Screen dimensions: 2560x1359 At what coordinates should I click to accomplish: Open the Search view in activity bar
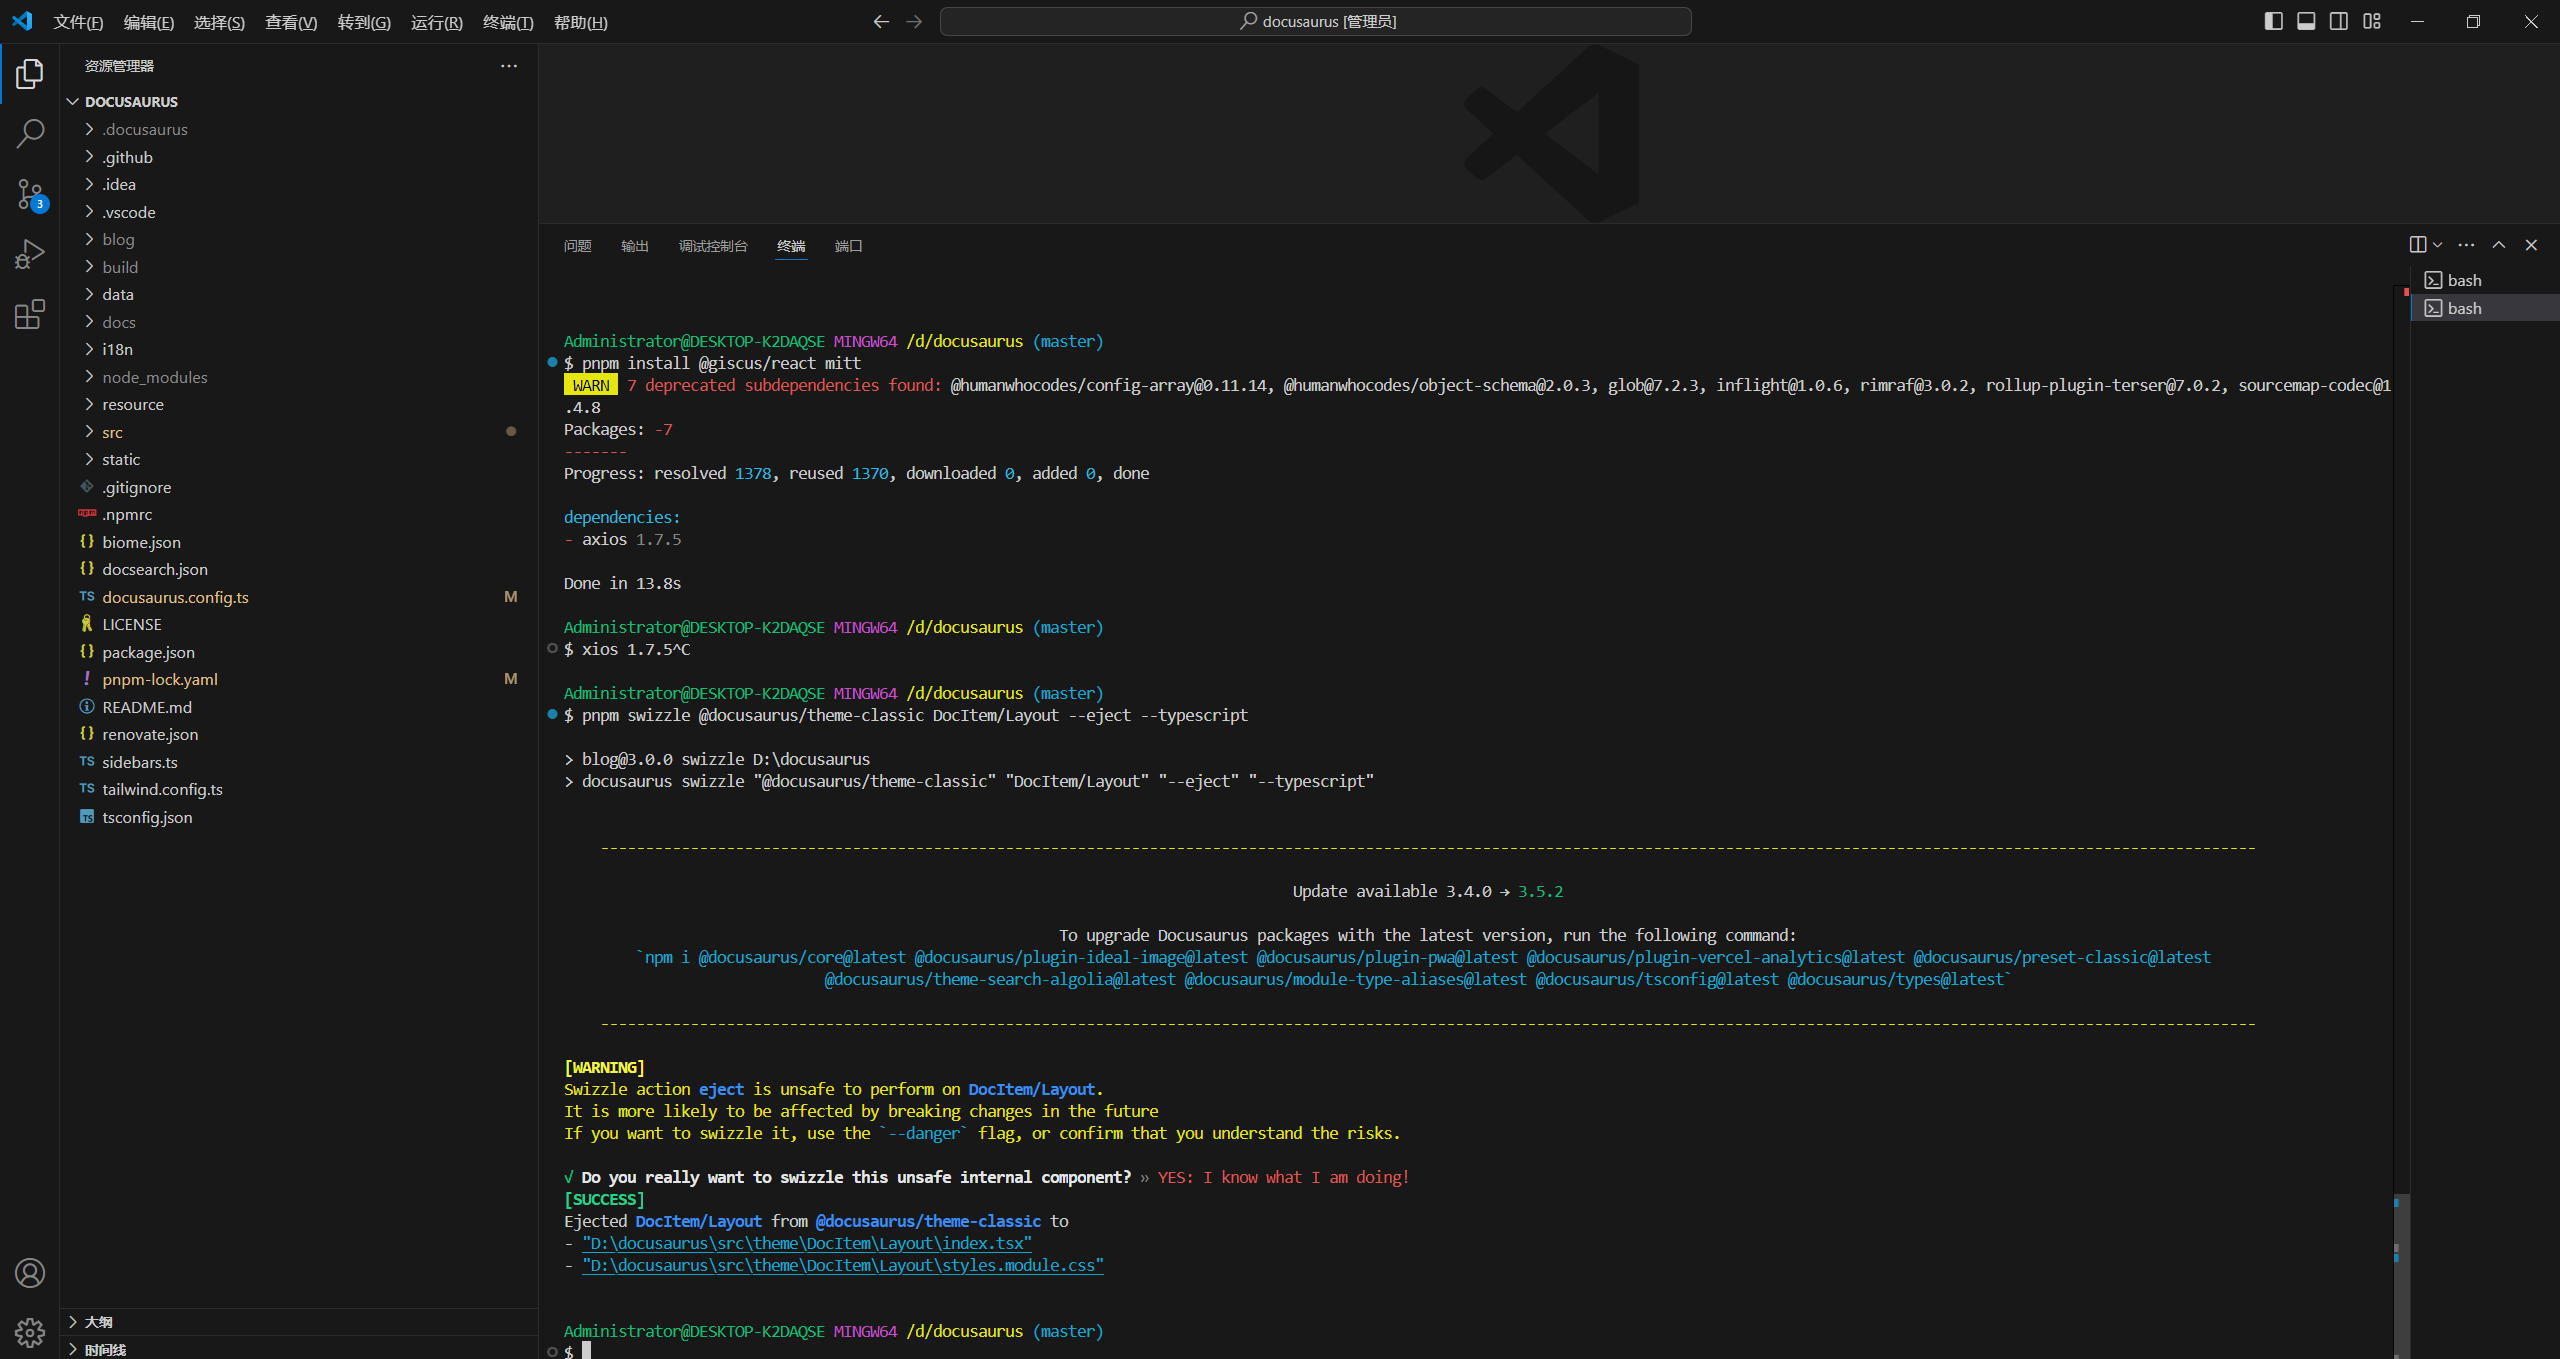pos(30,133)
